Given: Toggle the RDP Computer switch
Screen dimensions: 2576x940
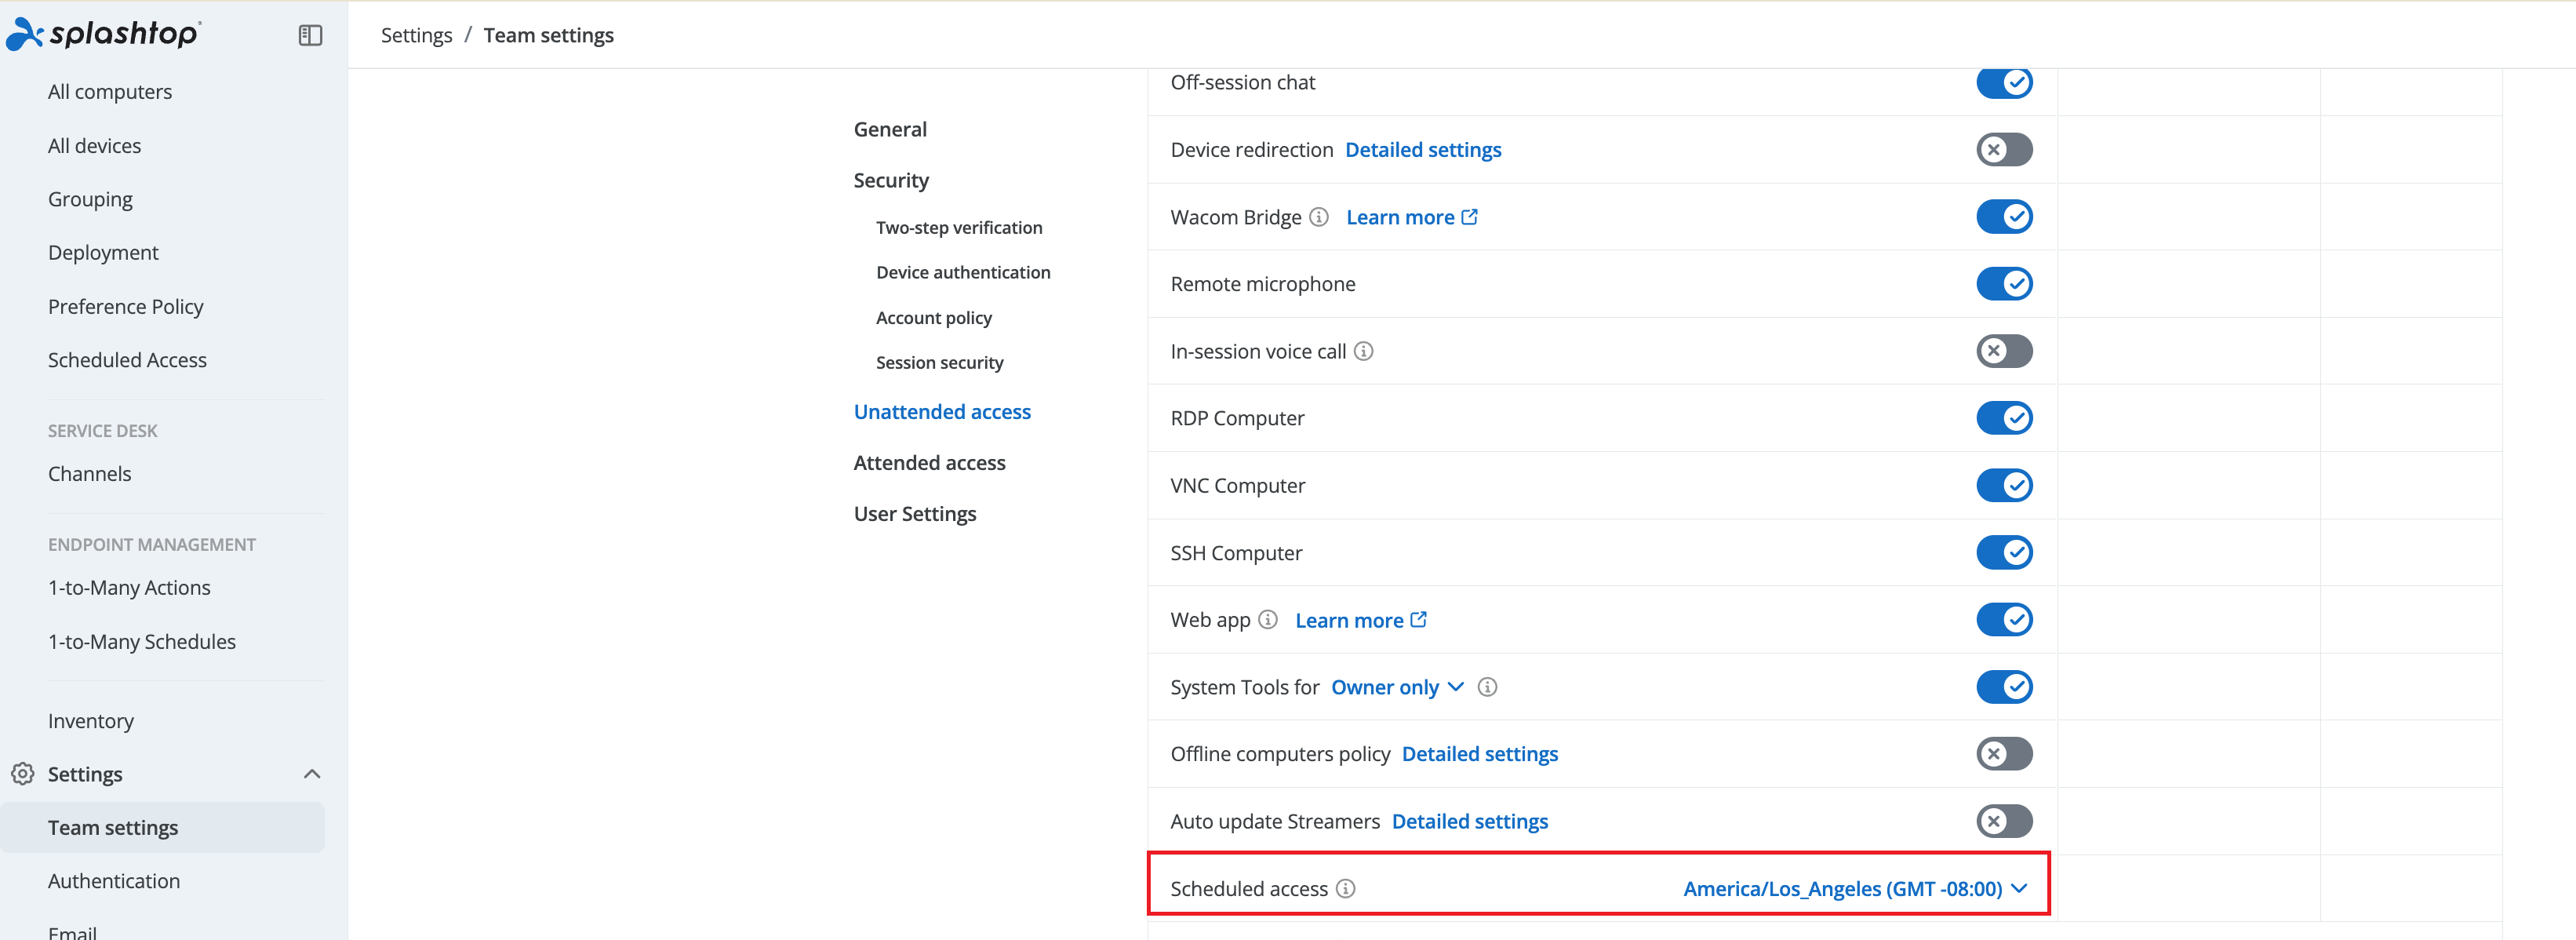Looking at the screenshot, I should coord(2004,418).
